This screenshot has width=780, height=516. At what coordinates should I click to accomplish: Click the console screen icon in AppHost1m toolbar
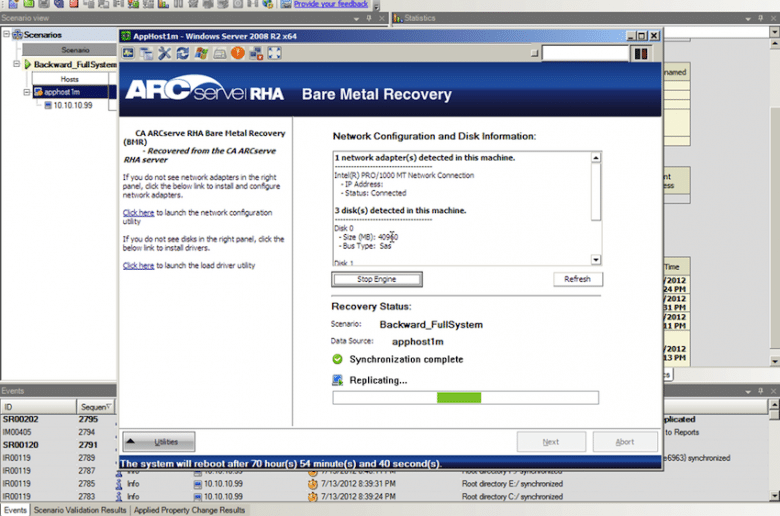tap(128, 53)
